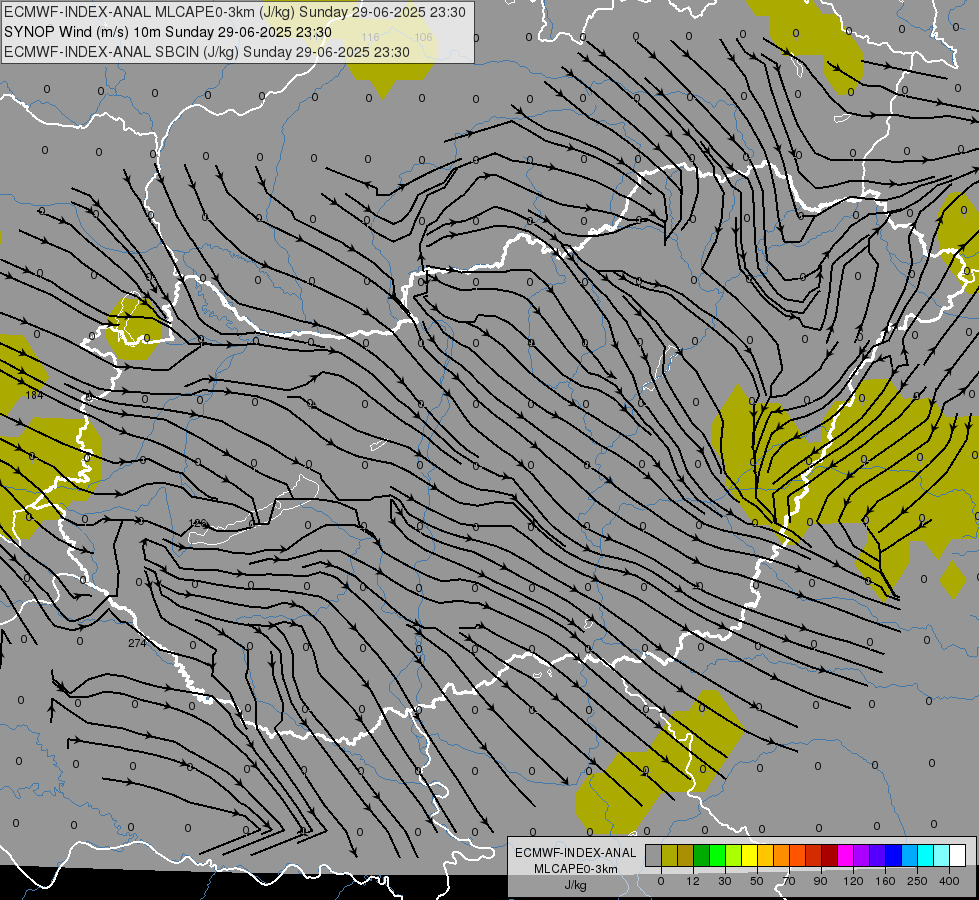Click the legend tick value 250
Image resolution: width=979 pixels, height=900 pixels.
[917, 881]
